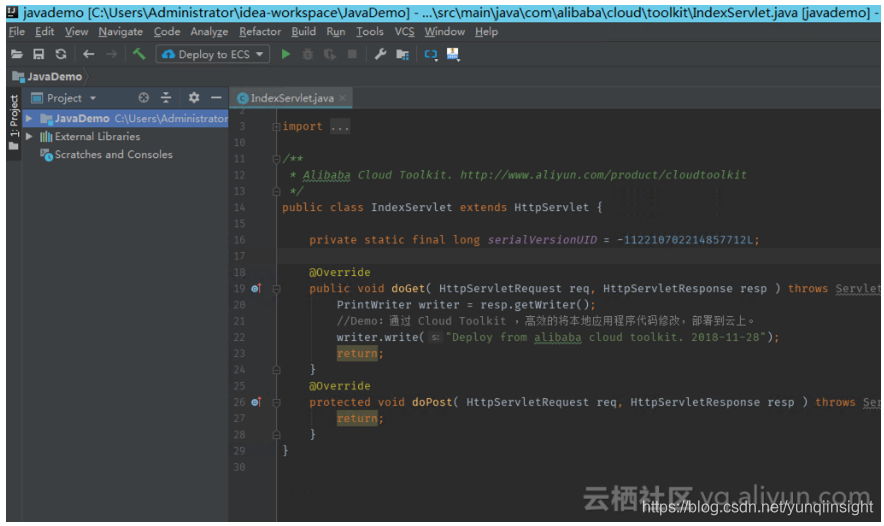Open the Window menu
This screenshot has width=884, height=526.
coord(445,32)
